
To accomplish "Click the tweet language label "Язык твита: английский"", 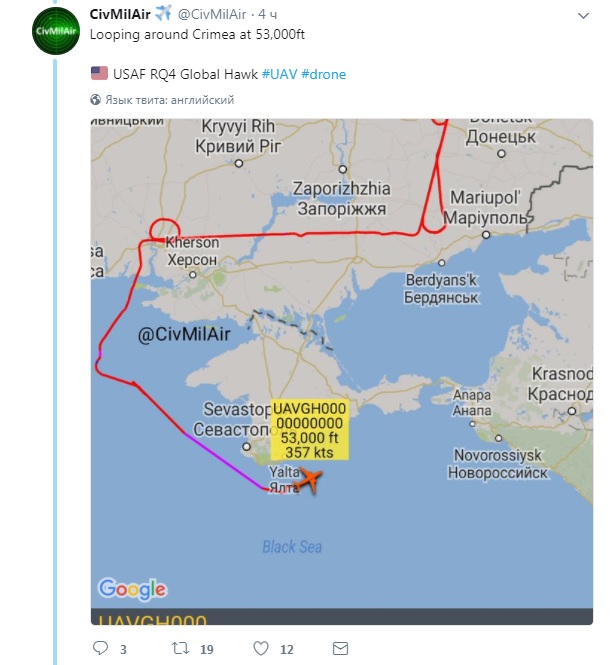I will coord(169,100).
